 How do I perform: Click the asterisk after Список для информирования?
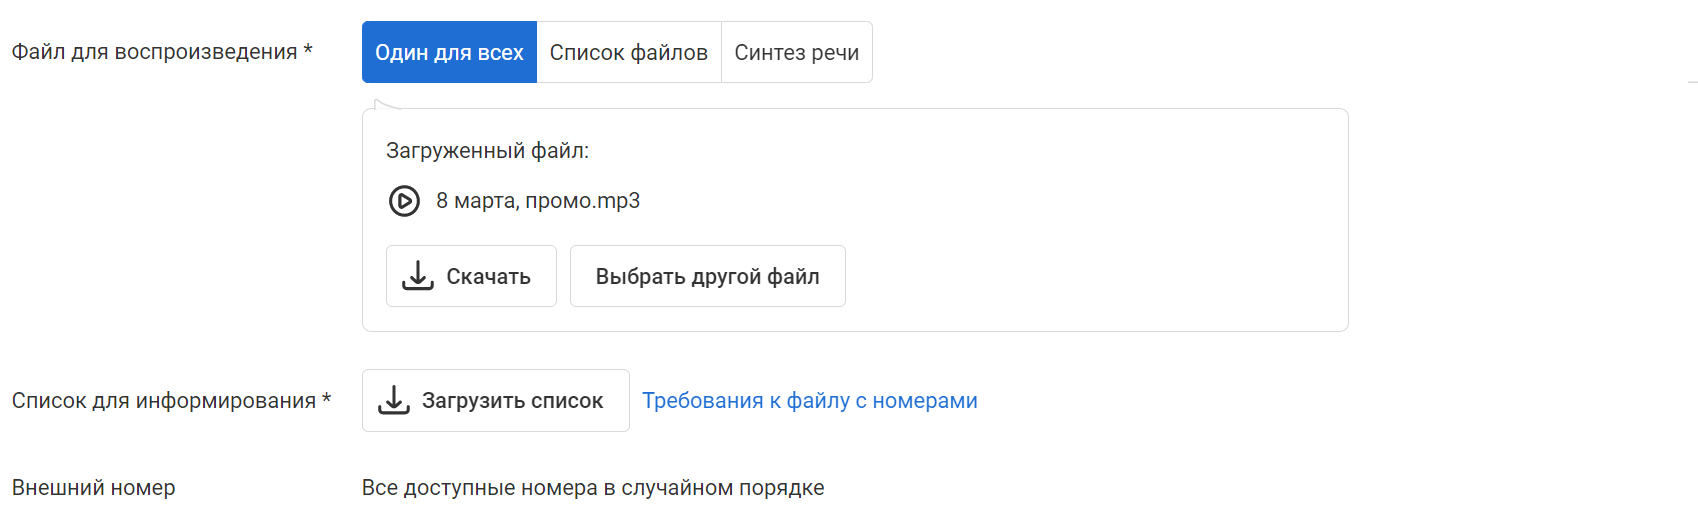326,399
